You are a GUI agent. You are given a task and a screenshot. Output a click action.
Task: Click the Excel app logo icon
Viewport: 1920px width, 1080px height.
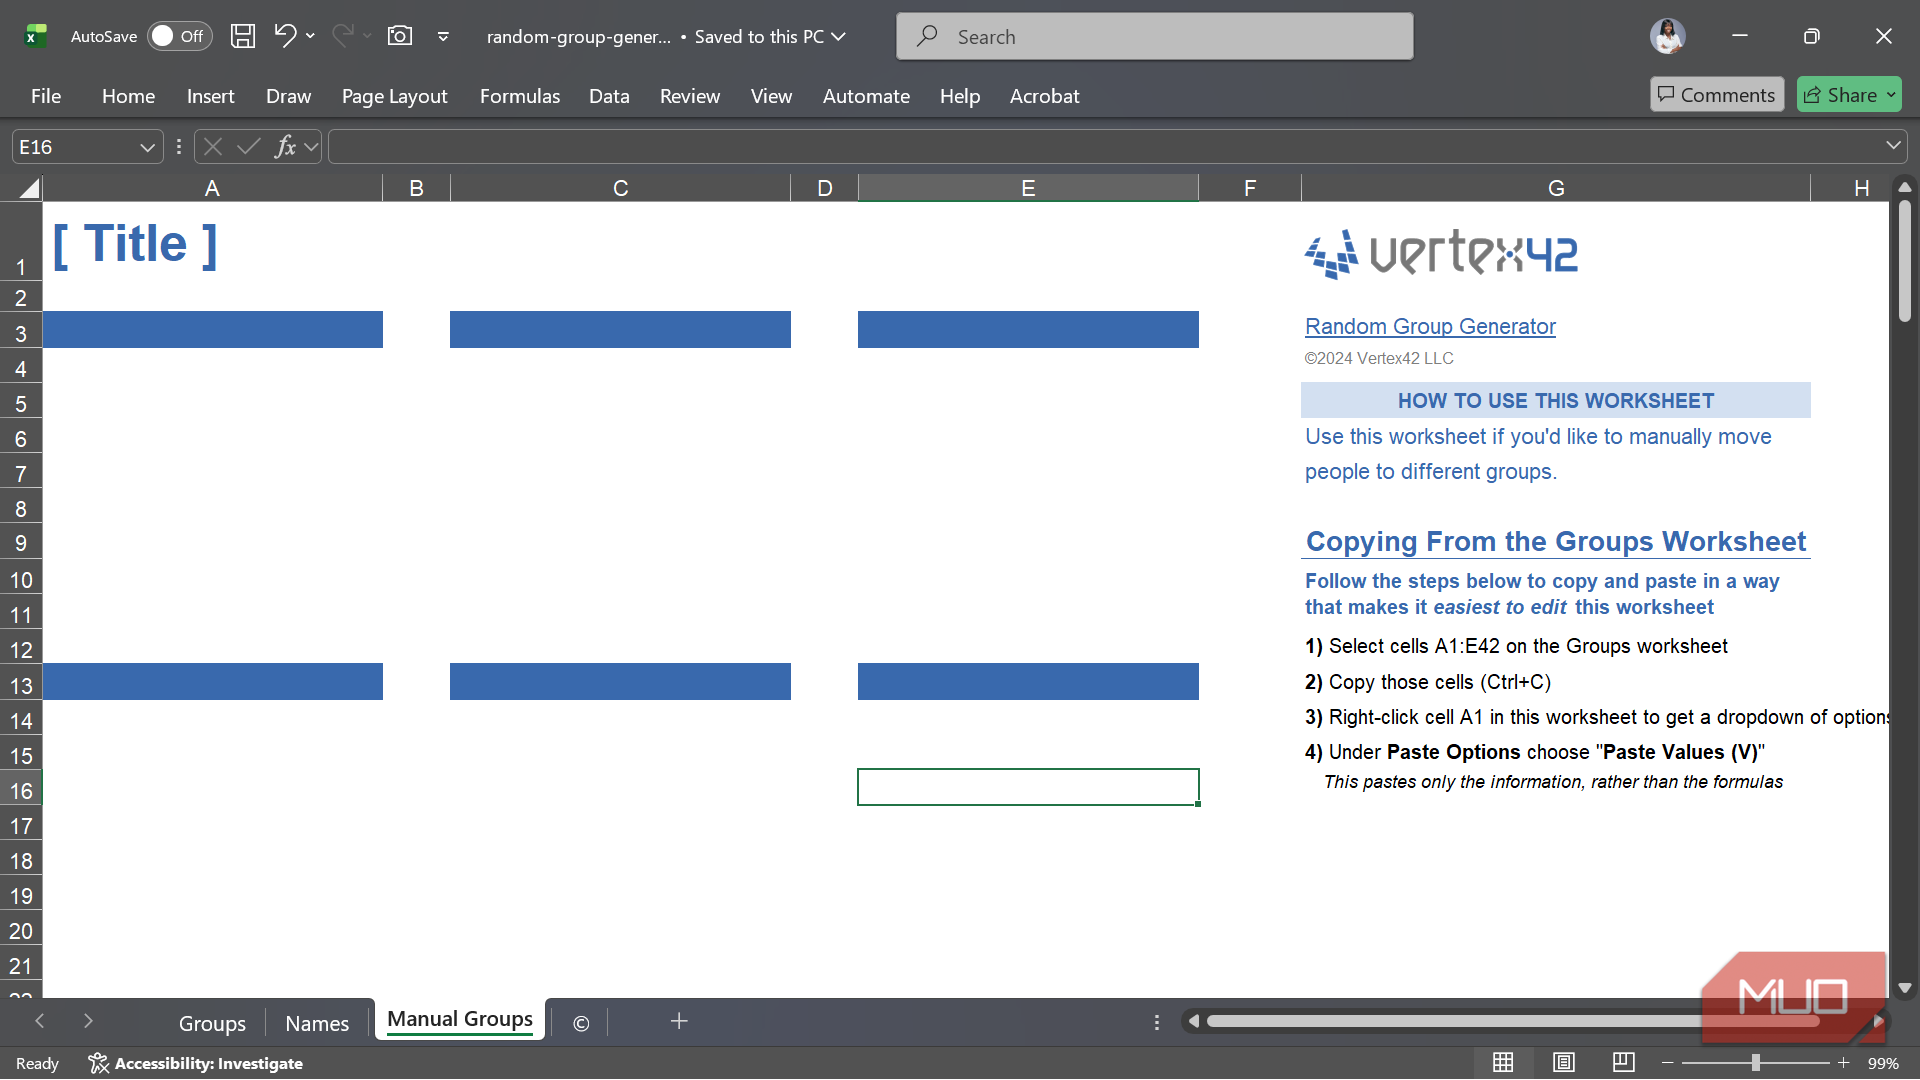coord(36,36)
